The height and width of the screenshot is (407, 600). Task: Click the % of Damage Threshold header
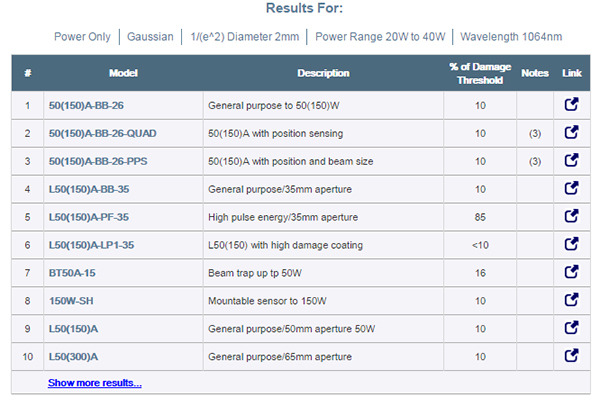pyautogui.click(x=479, y=73)
